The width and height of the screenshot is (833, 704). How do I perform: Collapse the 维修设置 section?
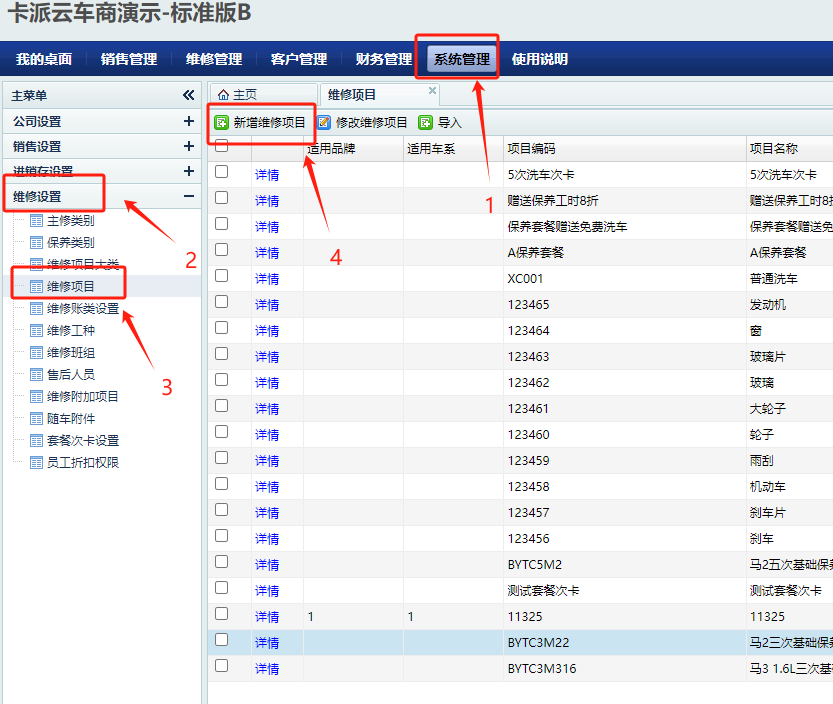pyautogui.click(x=189, y=197)
